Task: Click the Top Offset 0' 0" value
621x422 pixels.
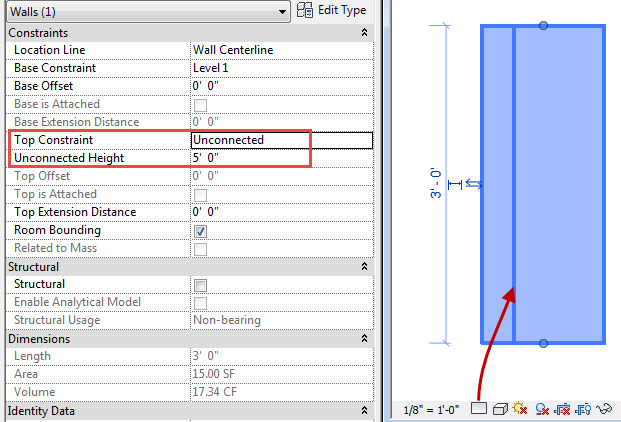Action: 282,176
